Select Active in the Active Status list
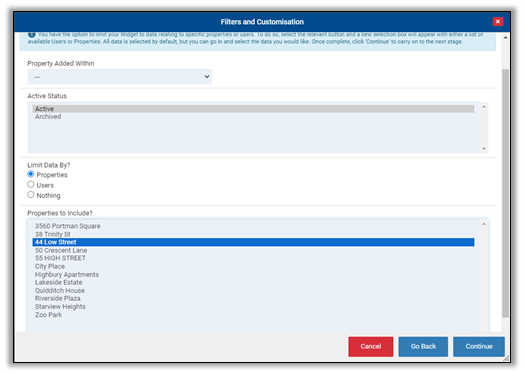Screen dimensions: 524x374 [x=253, y=109]
